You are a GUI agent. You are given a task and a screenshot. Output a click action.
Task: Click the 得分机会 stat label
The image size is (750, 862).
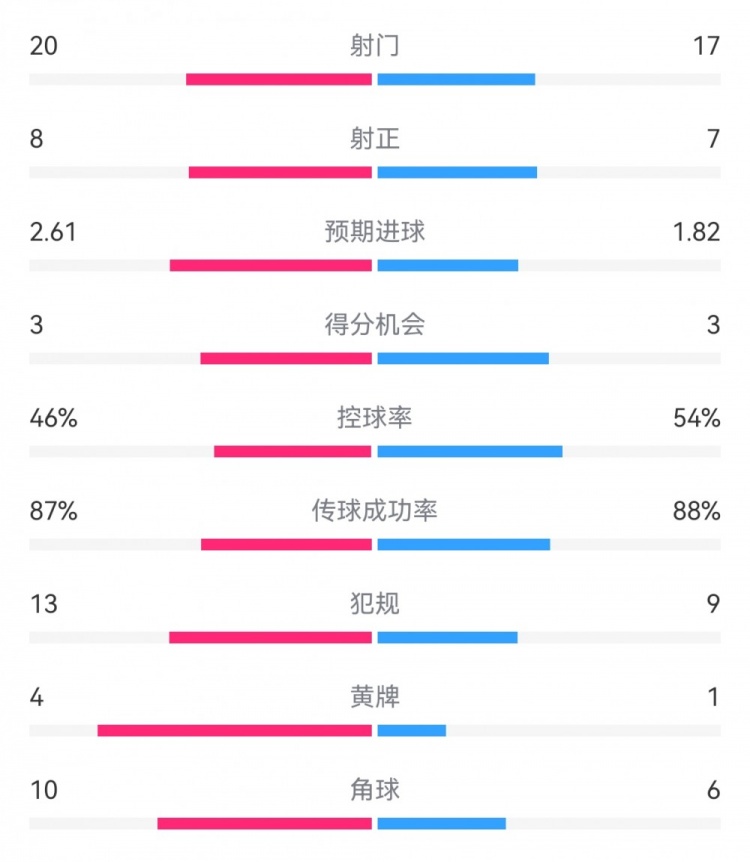point(375,325)
